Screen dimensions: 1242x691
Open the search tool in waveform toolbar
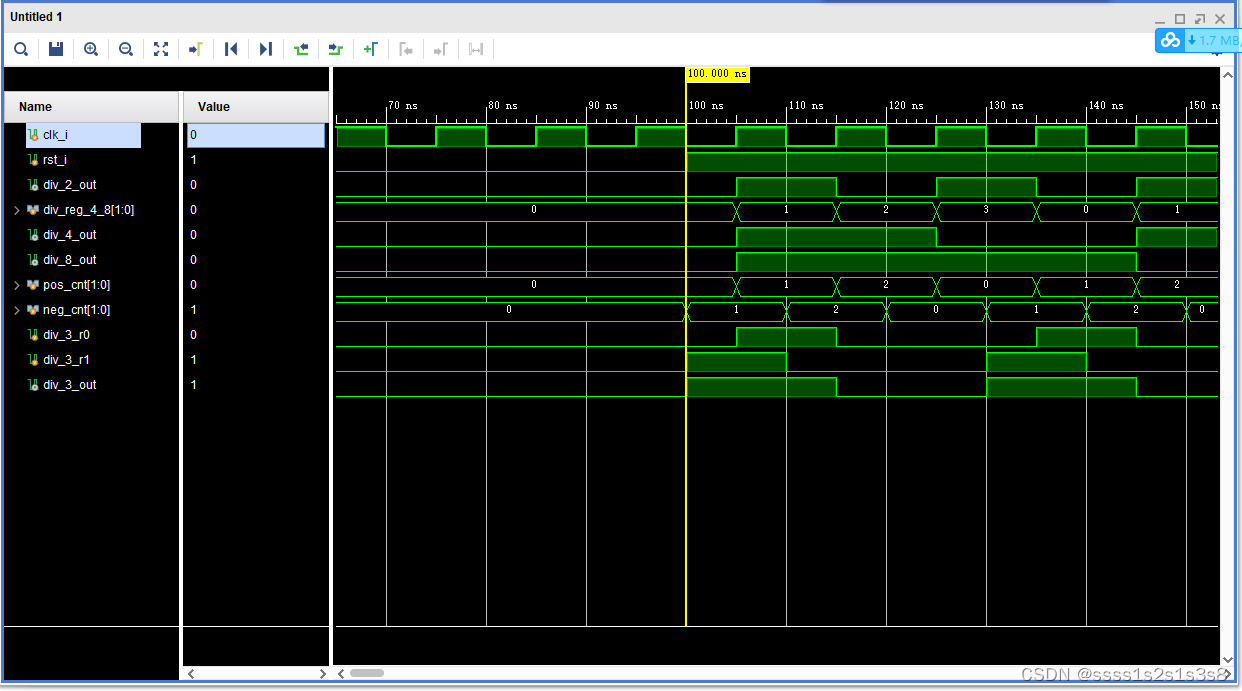(21, 49)
